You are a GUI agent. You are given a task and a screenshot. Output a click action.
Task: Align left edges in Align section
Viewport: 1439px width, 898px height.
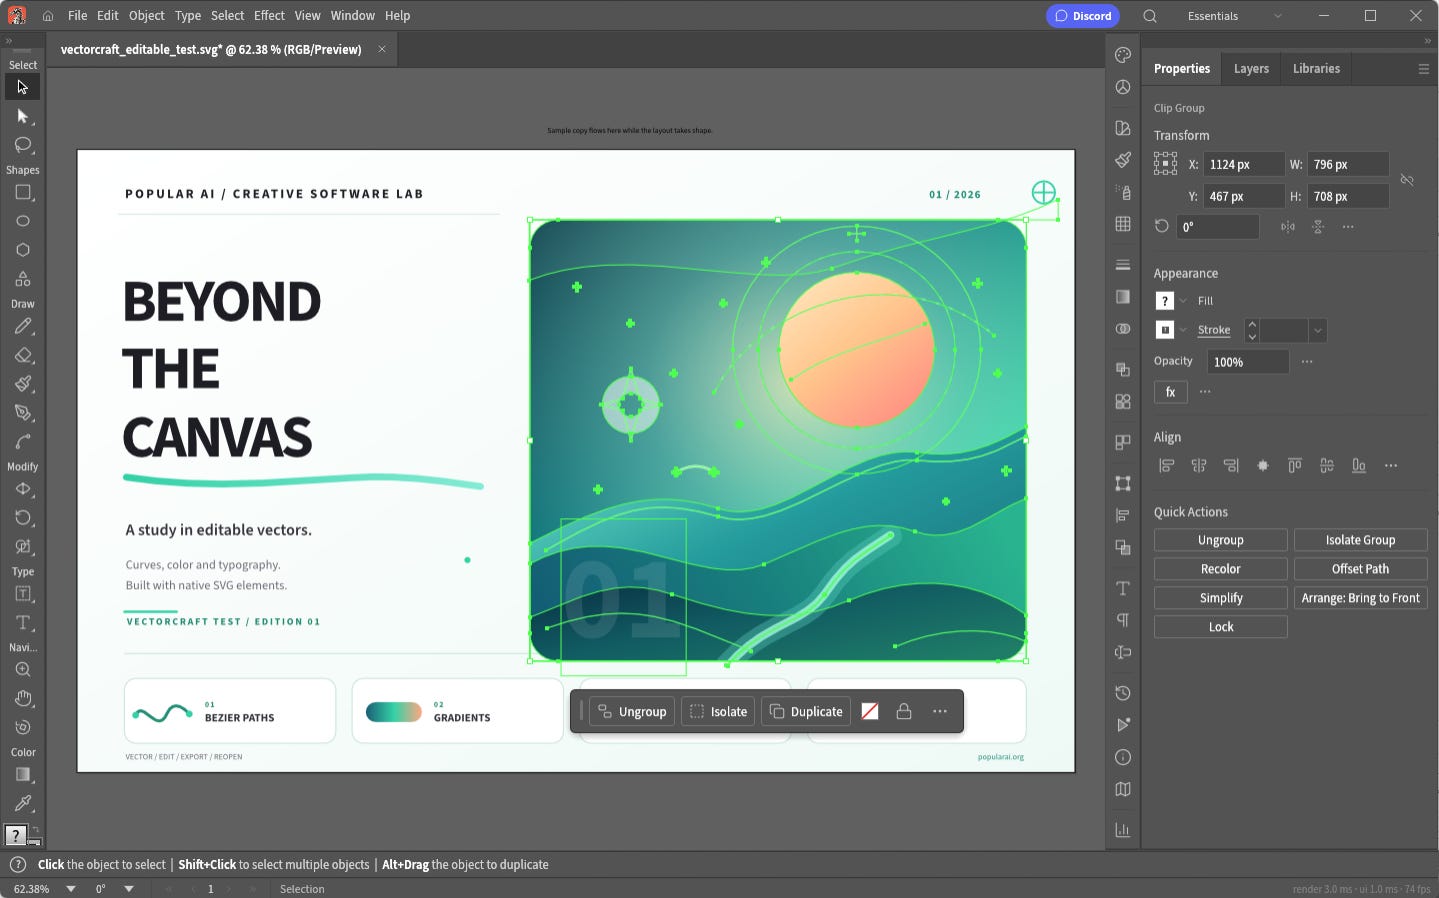1166,466
